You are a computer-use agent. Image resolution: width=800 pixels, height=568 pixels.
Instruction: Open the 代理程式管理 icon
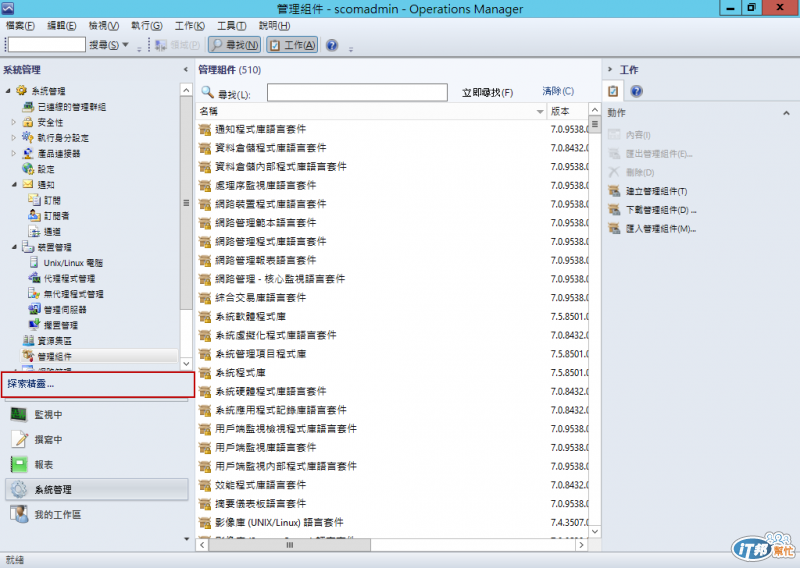pyautogui.click(x=34, y=278)
